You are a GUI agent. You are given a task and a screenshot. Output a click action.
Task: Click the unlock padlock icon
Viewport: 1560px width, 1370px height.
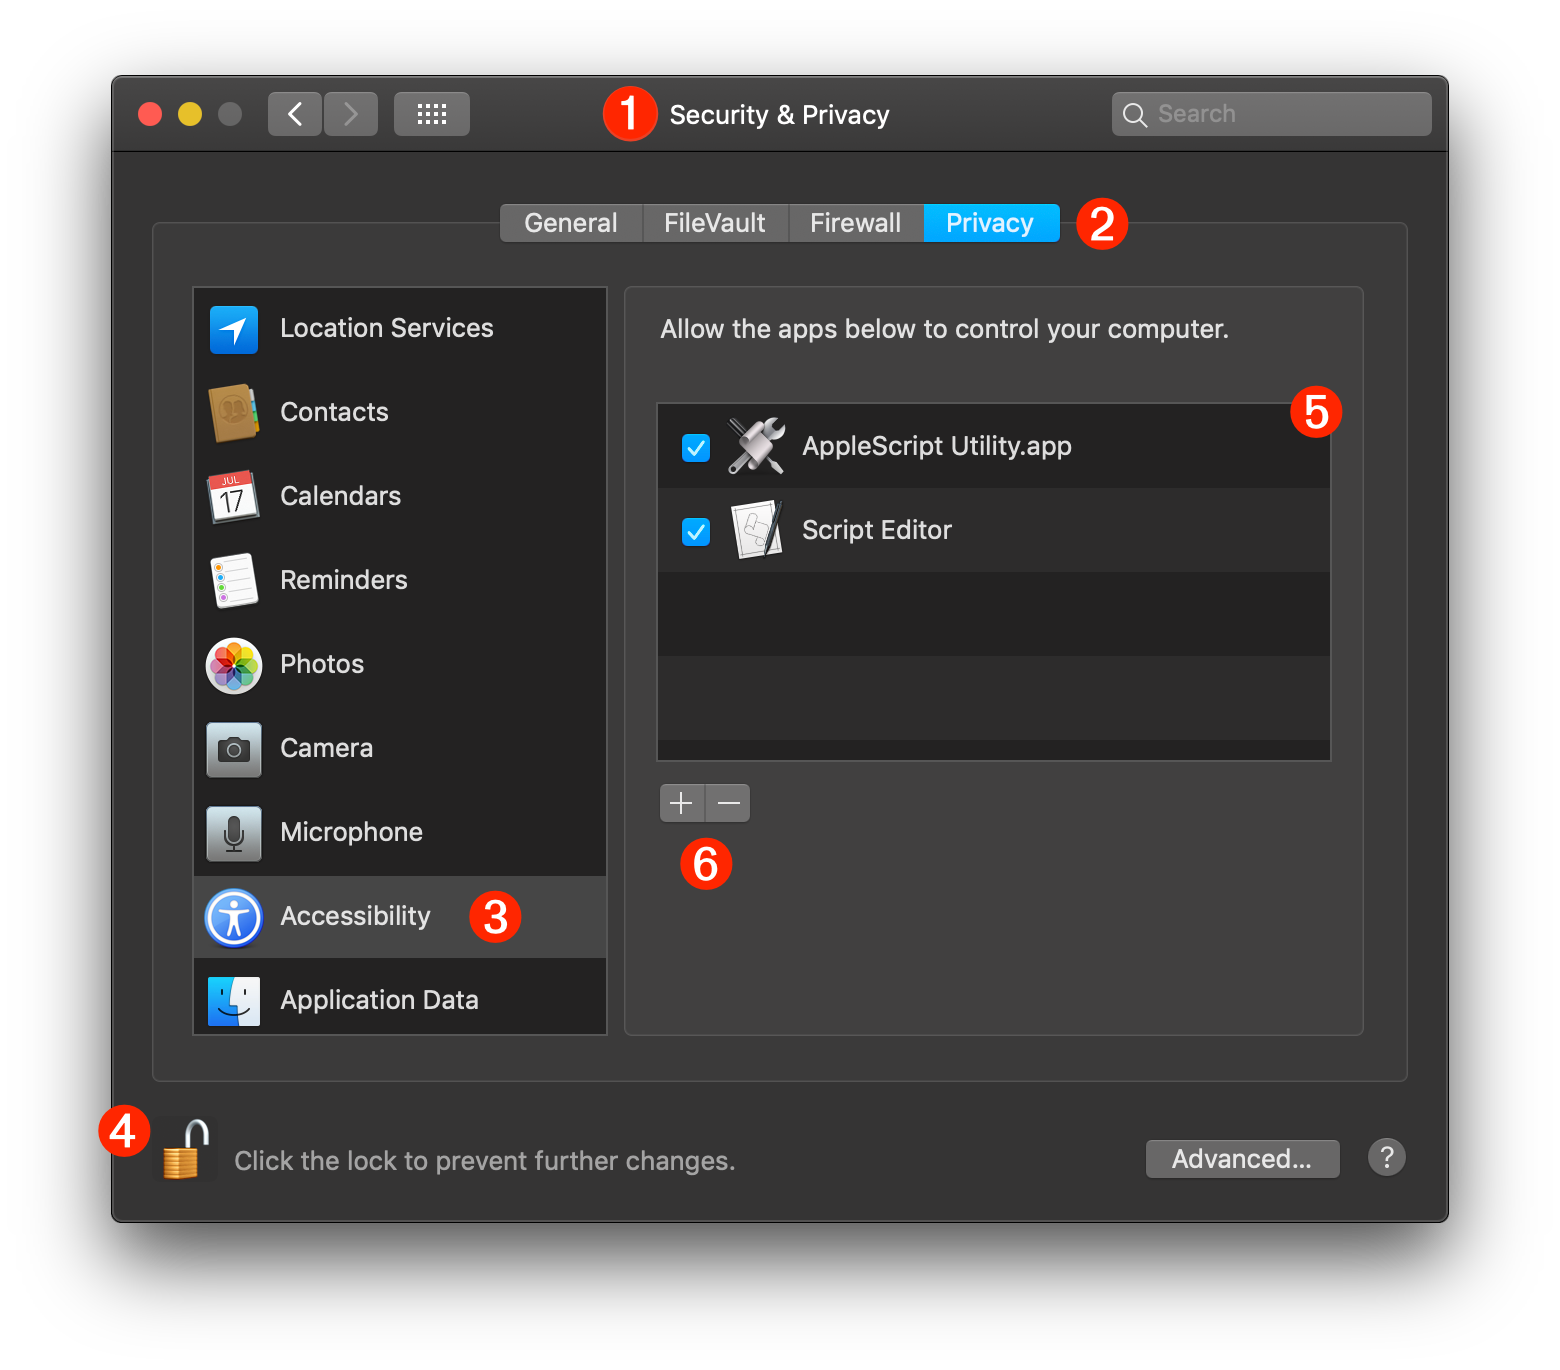pos(185,1150)
